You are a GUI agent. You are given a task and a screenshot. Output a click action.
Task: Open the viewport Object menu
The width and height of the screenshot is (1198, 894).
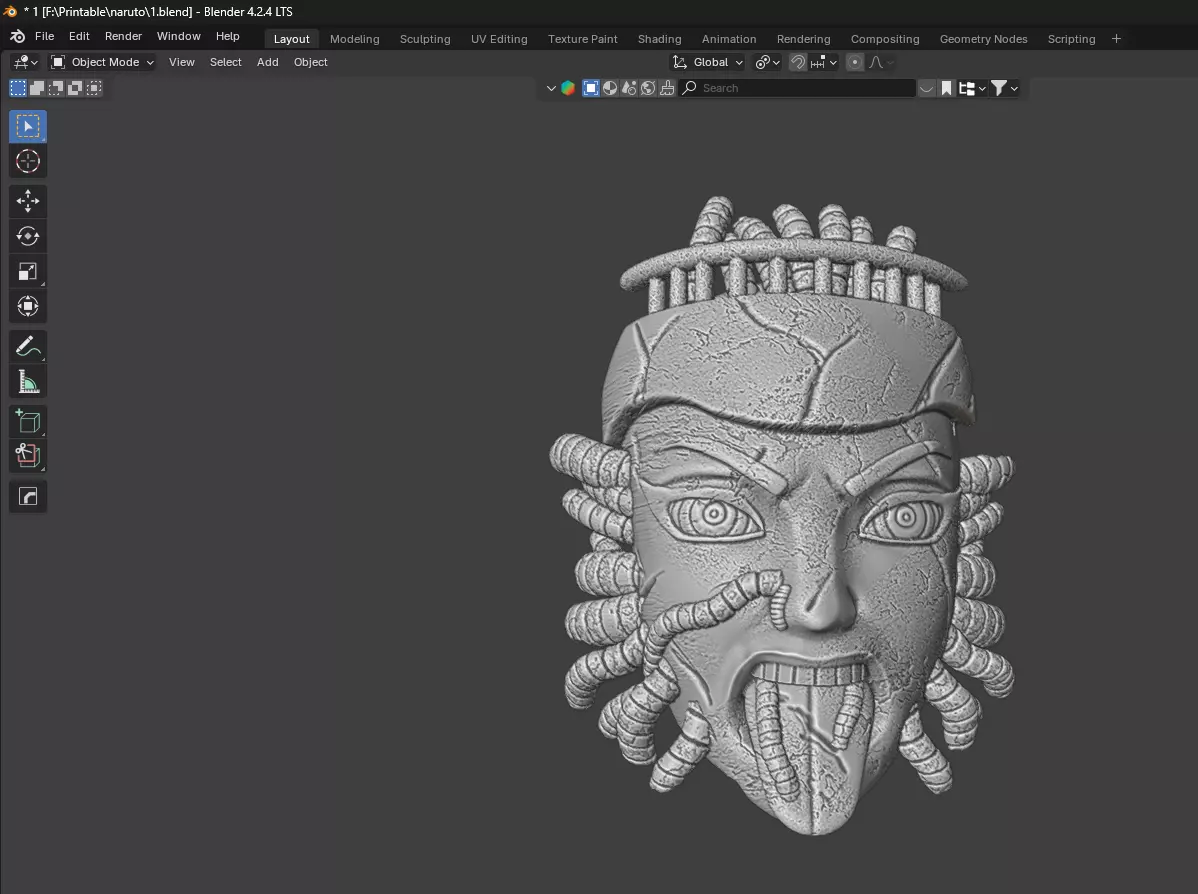(x=310, y=63)
